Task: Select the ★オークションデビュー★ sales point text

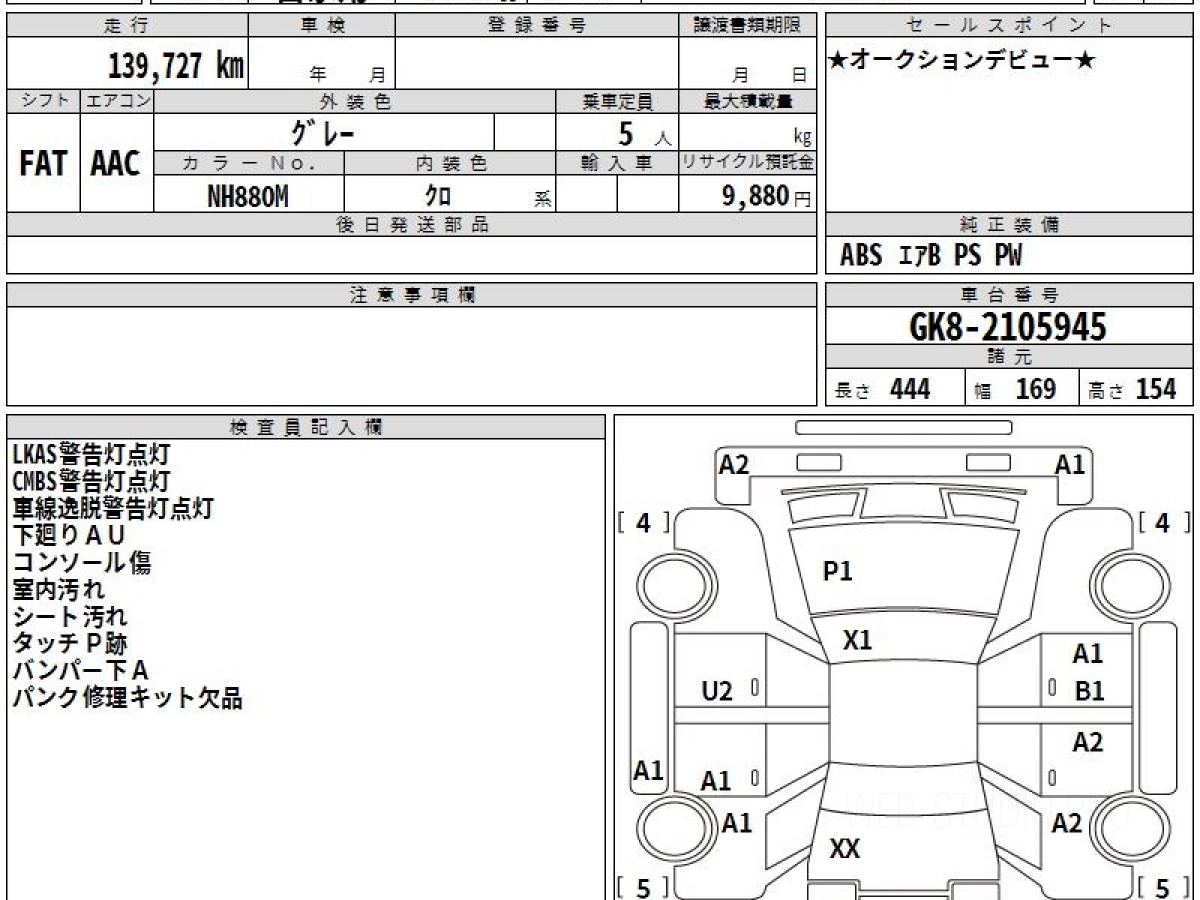Action: point(962,61)
